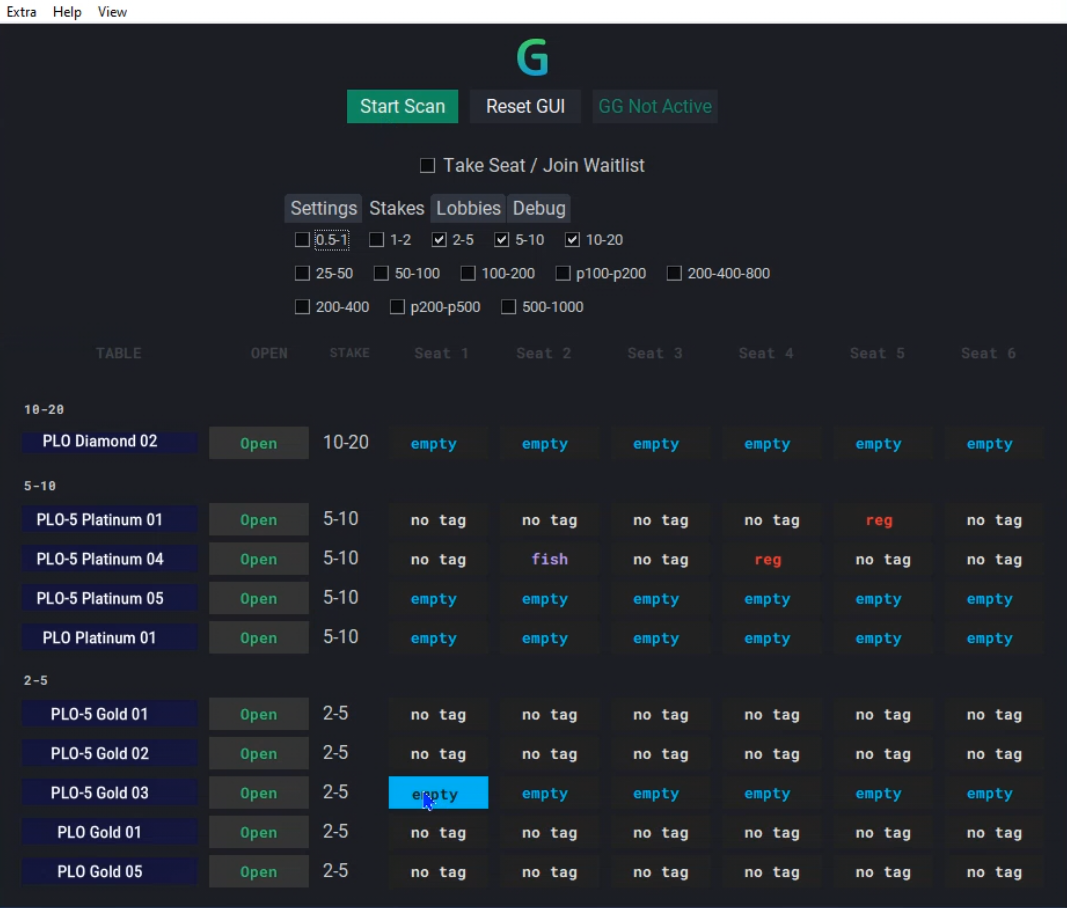Check the 500-1000 stakes checkbox
Image resolution: width=1067 pixels, height=908 pixels.
(507, 306)
